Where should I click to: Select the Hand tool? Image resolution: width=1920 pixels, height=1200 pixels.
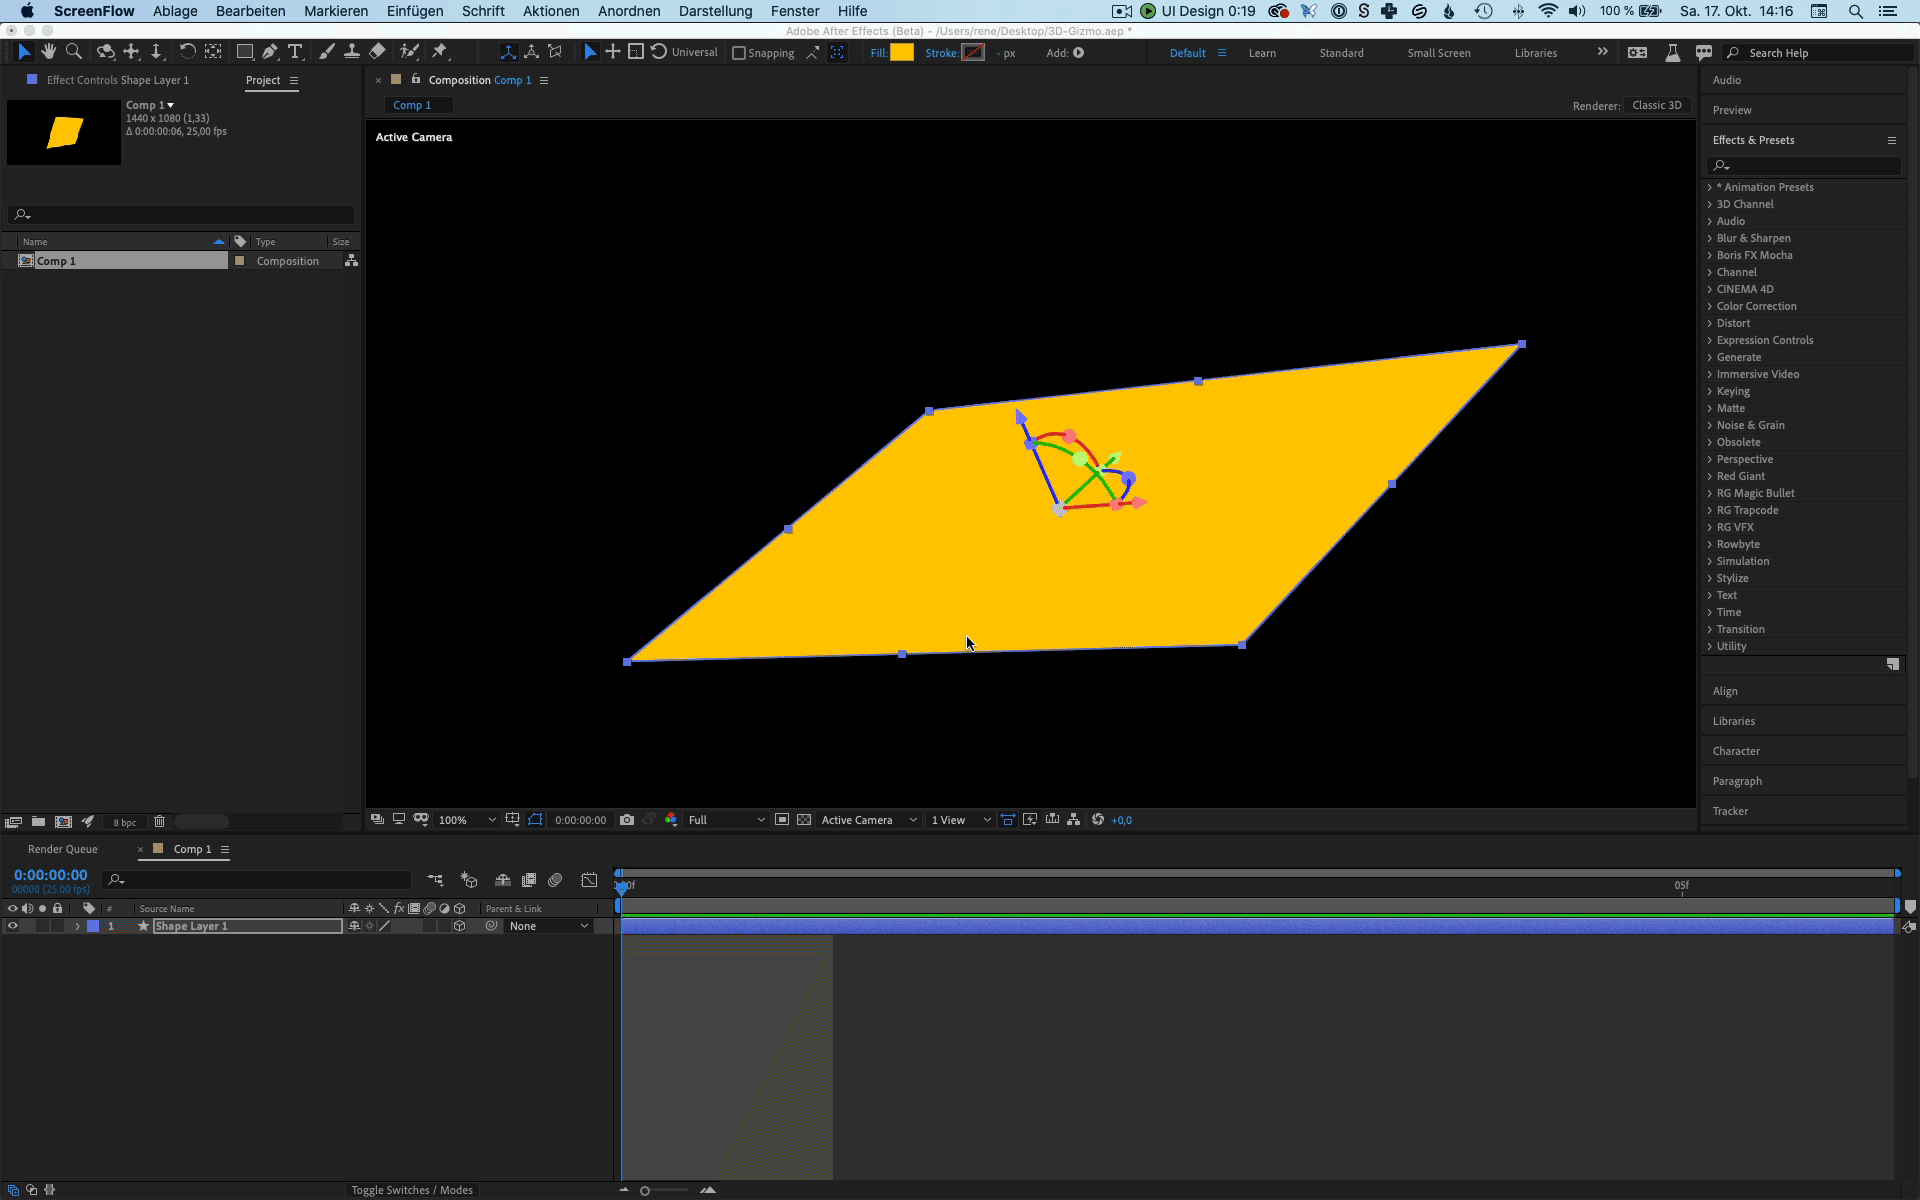click(x=48, y=52)
